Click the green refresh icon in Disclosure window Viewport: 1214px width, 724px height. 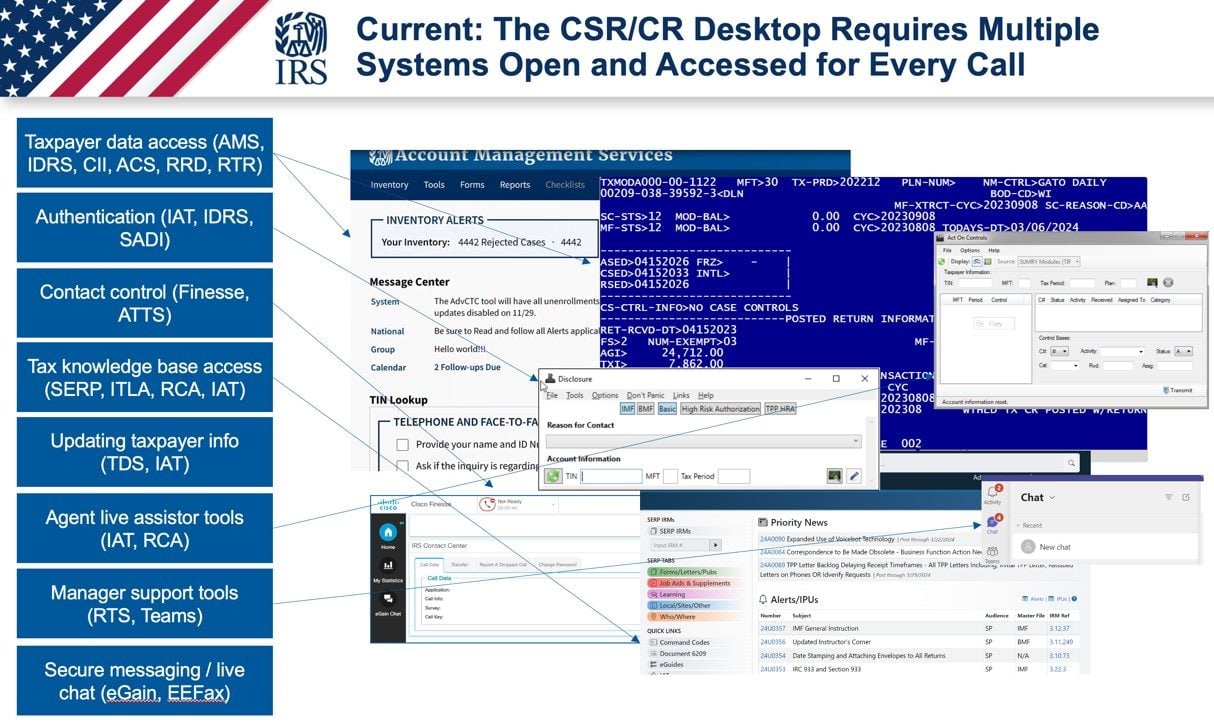(554, 476)
